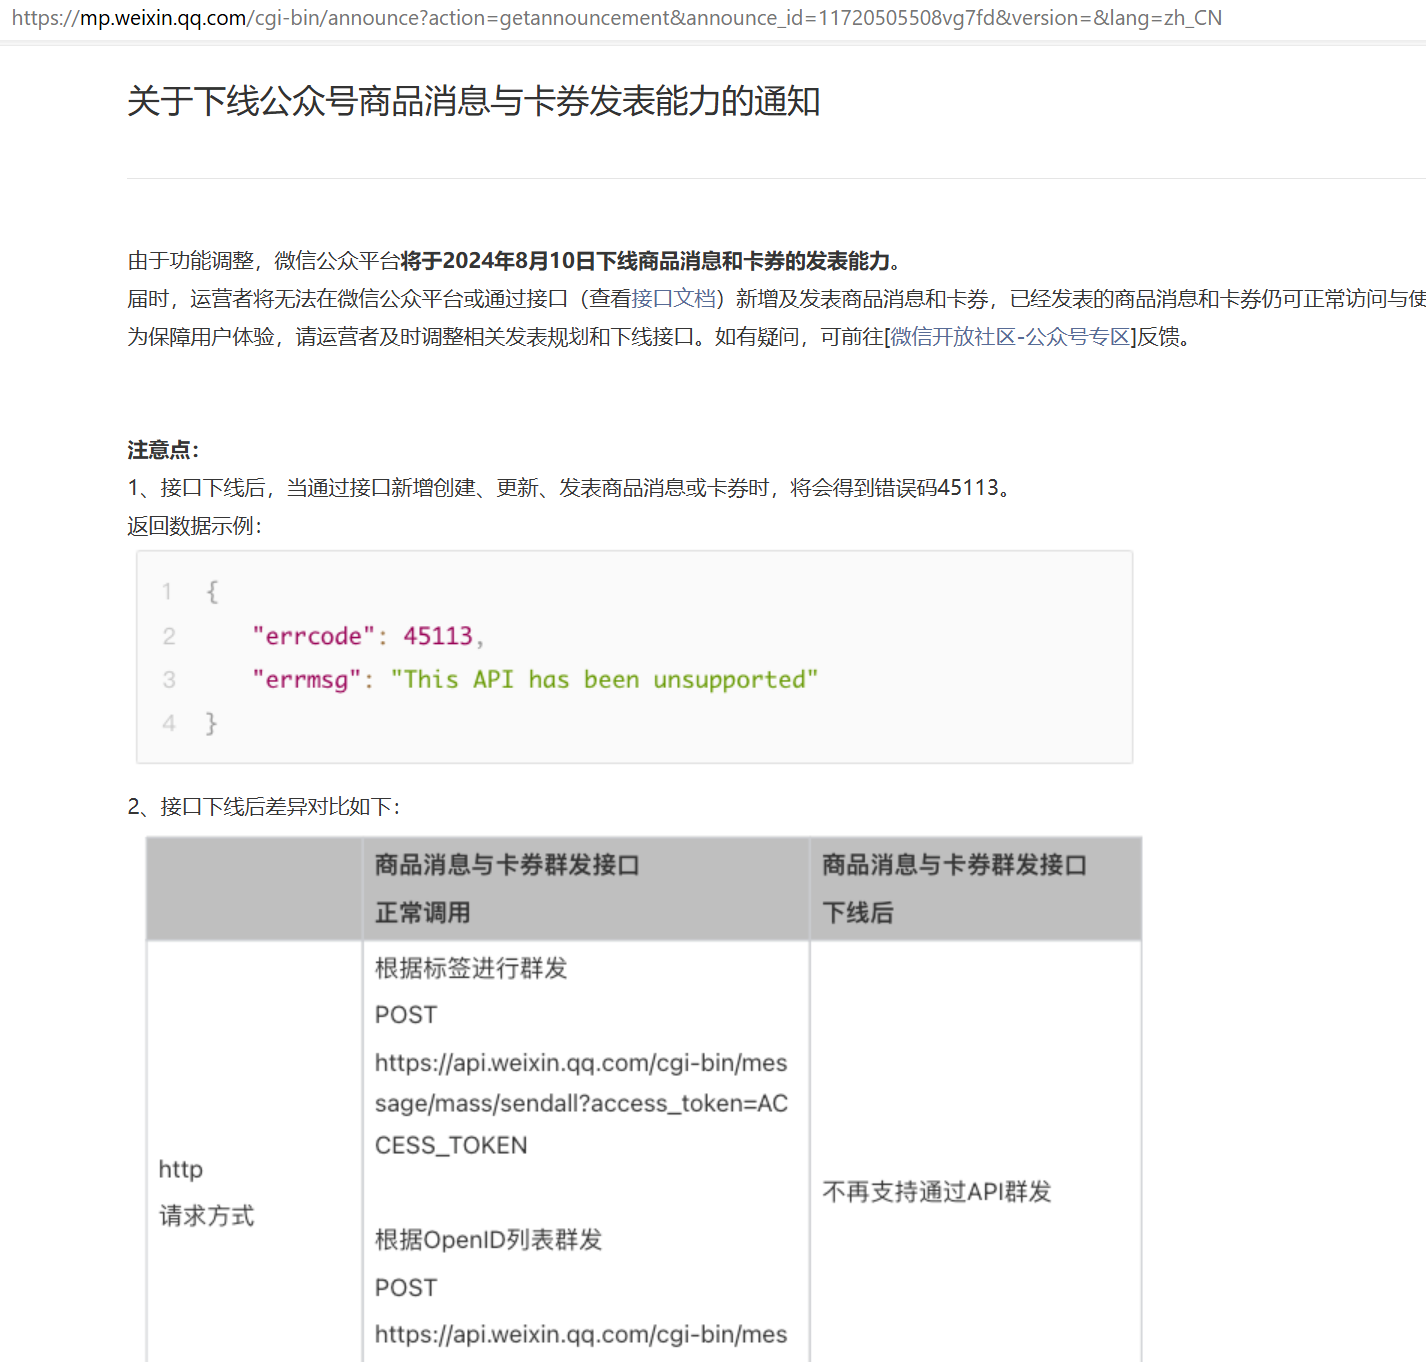Click the http 请求方式 row label

(x=206, y=1192)
